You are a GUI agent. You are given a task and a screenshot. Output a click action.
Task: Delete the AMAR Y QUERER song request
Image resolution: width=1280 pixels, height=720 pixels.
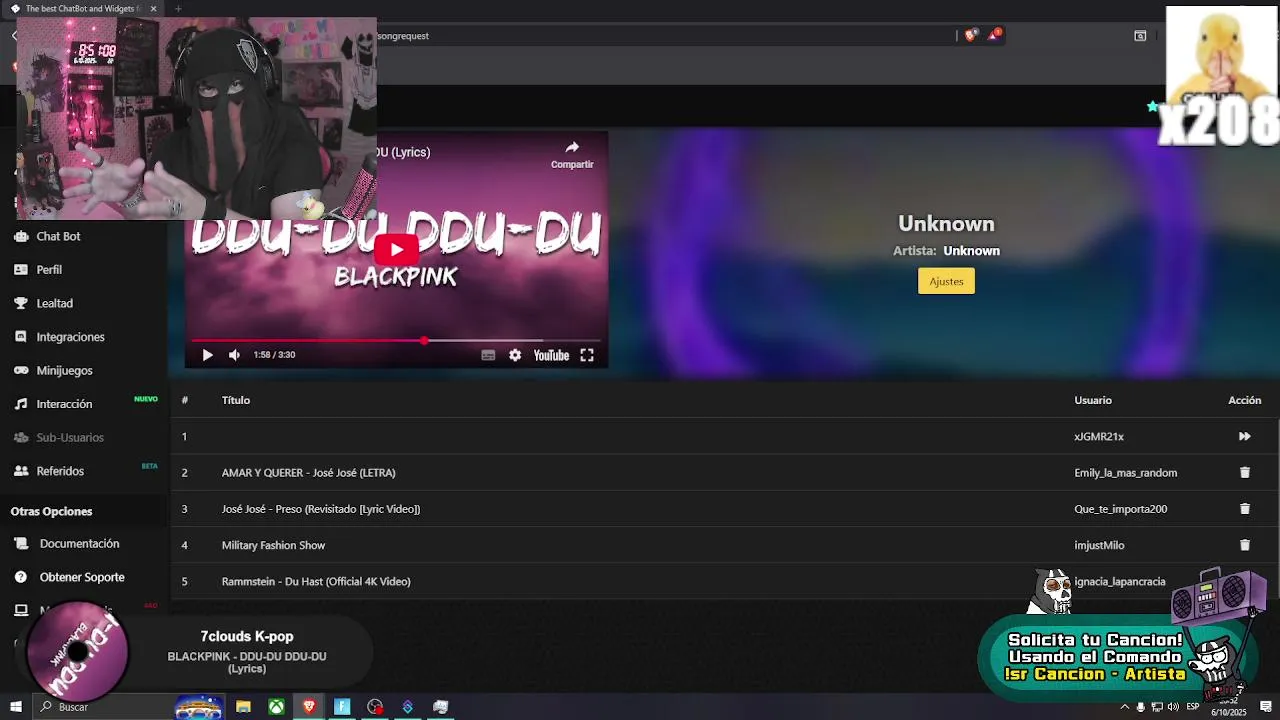pos(1245,472)
